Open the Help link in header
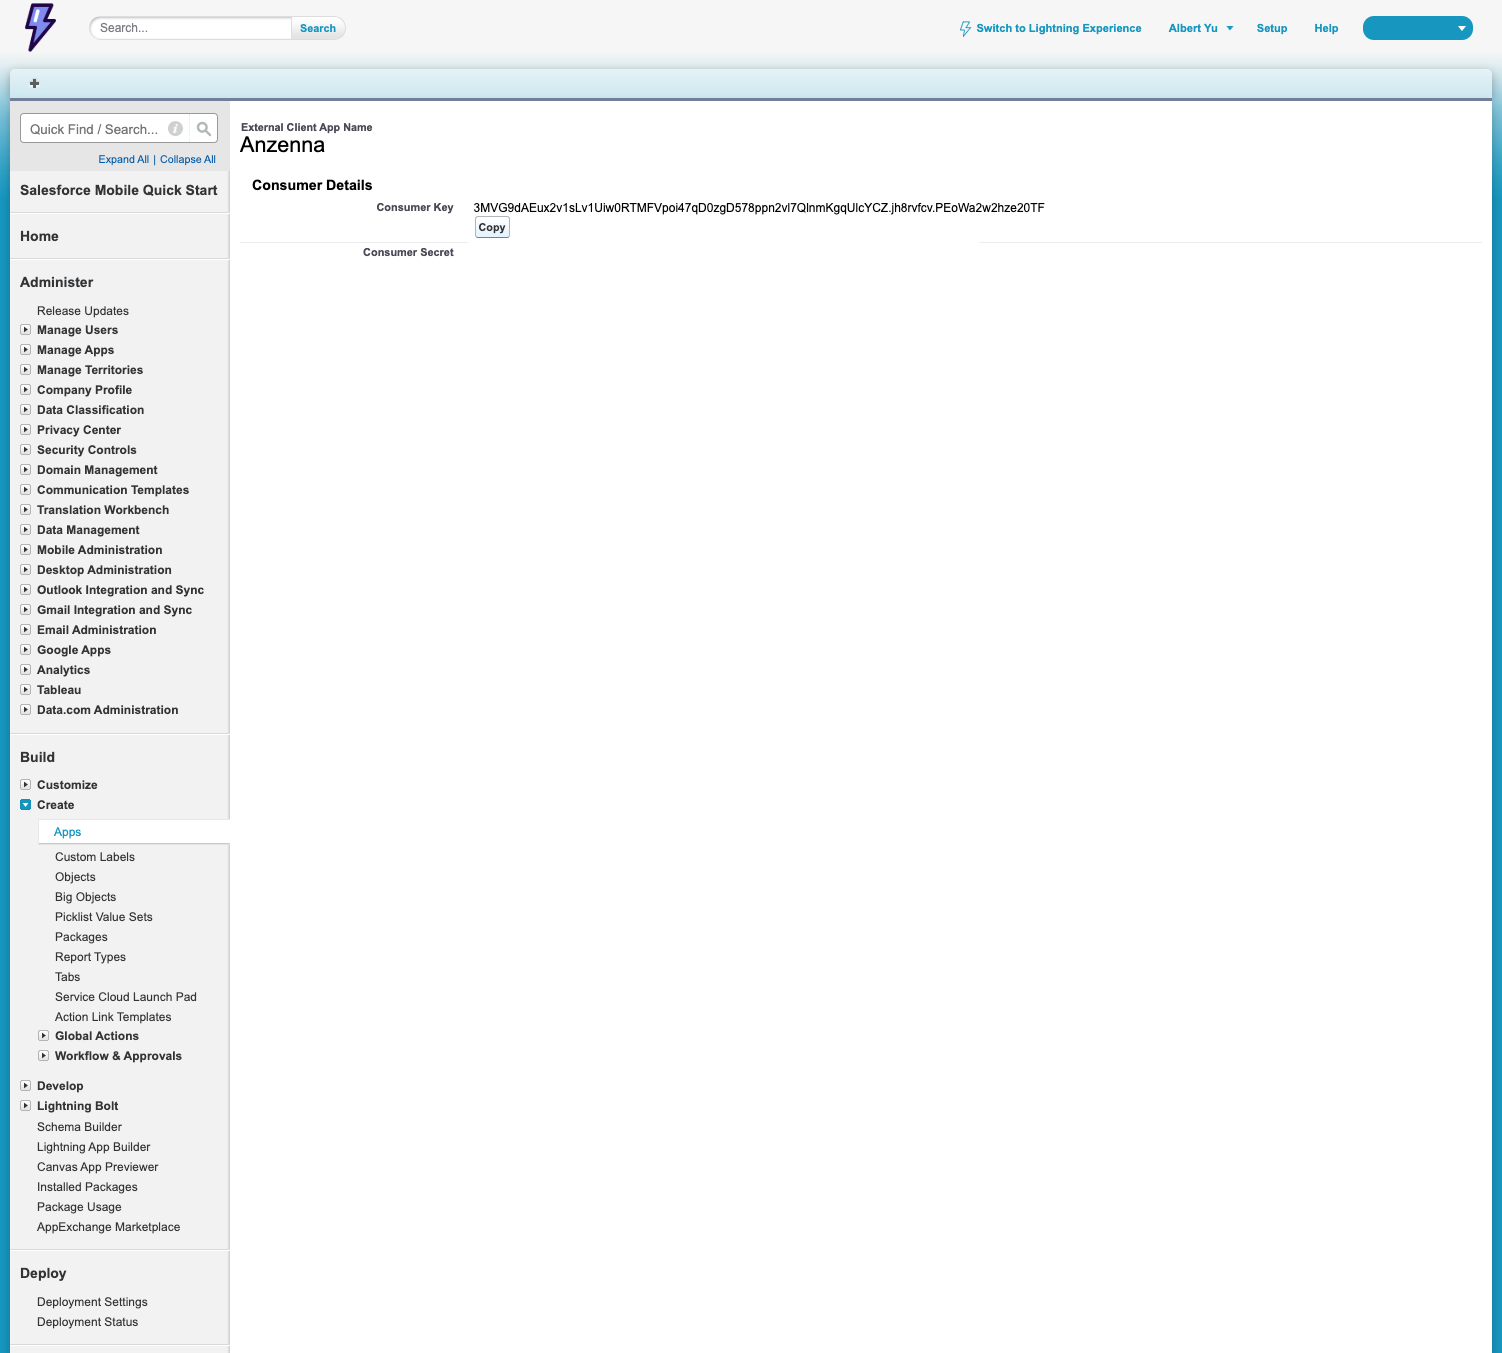 coord(1325,28)
